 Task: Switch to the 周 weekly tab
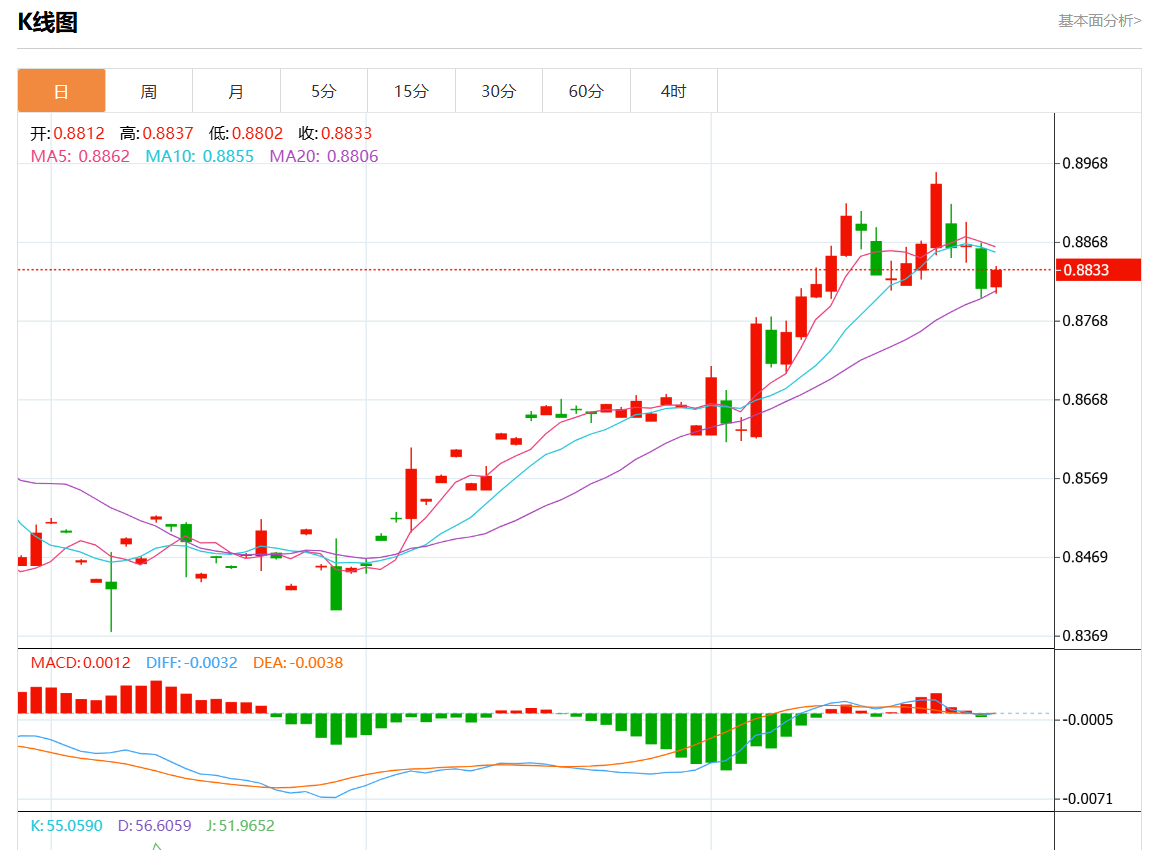(149, 91)
